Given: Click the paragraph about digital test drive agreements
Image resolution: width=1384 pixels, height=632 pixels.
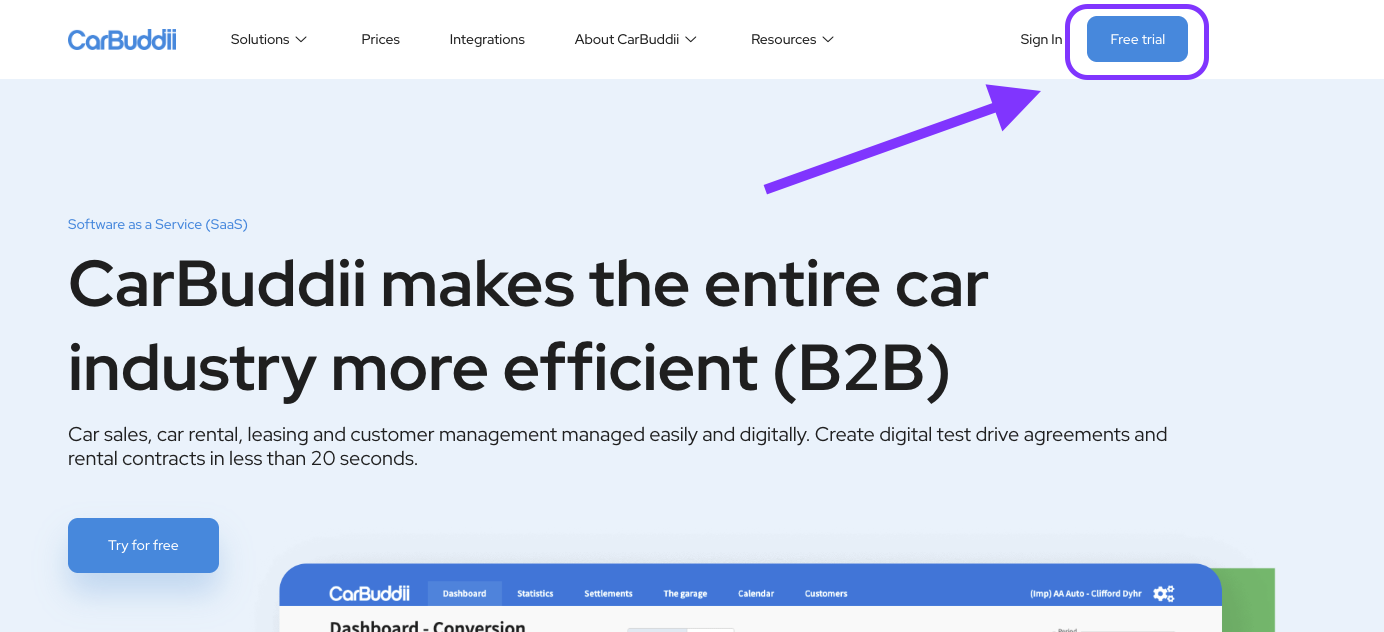Looking at the screenshot, I should point(617,447).
